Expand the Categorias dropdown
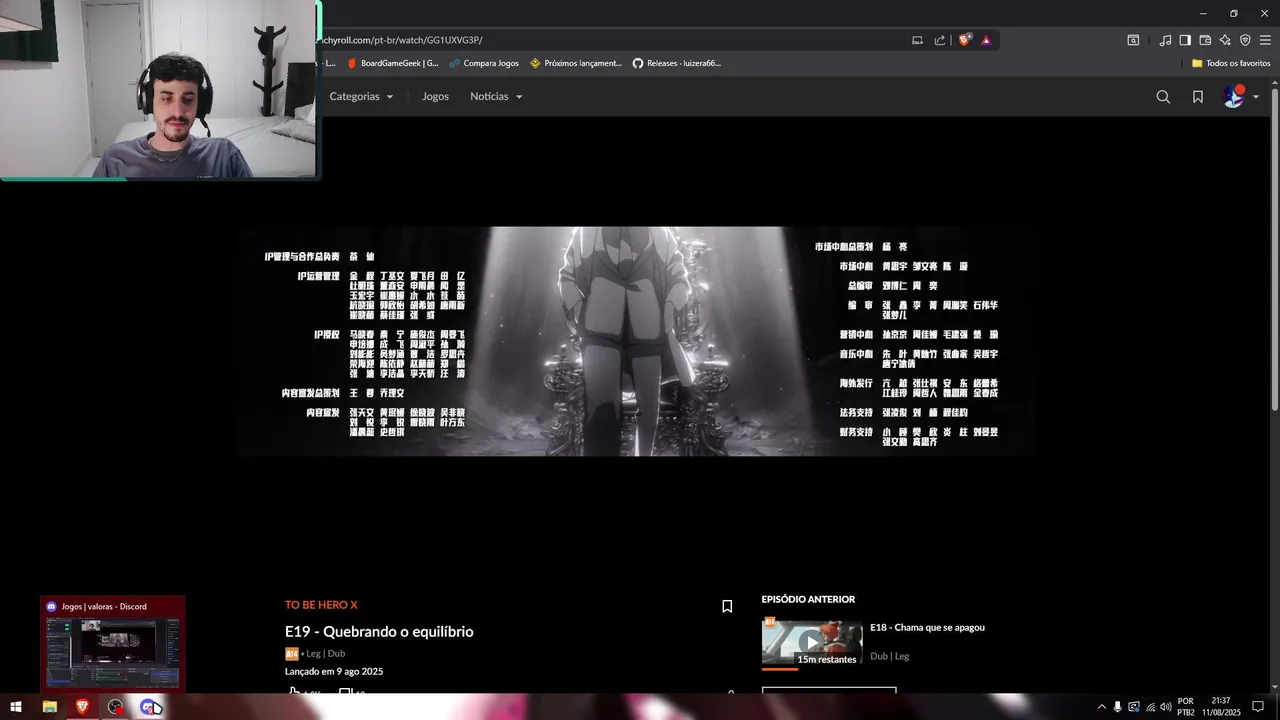This screenshot has height=720, width=1280. pos(361,97)
